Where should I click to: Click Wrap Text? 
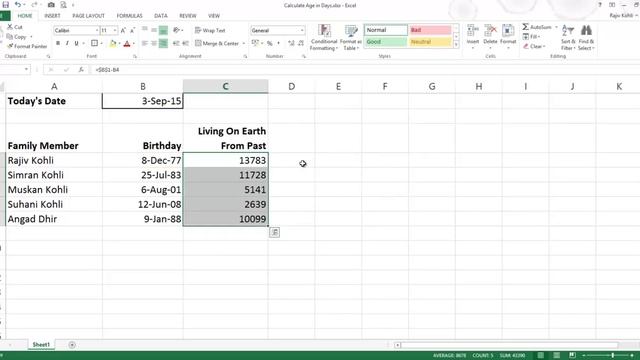pyautogui.click(x=210, y=31)
